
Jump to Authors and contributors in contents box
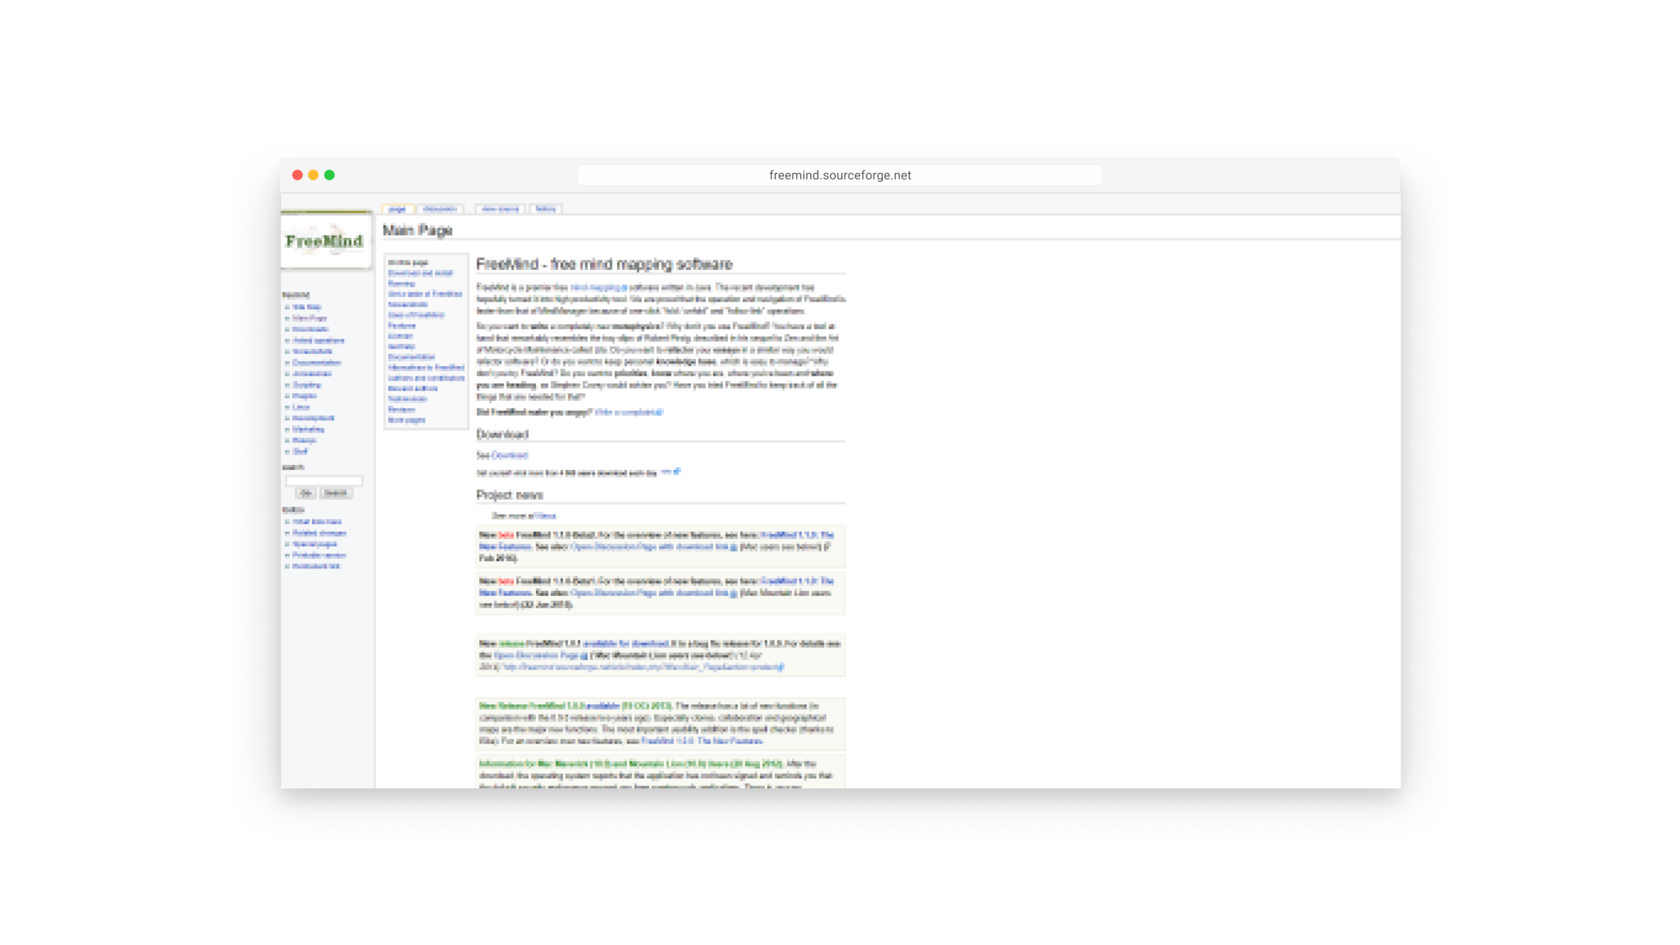click(x=426, y=378)
